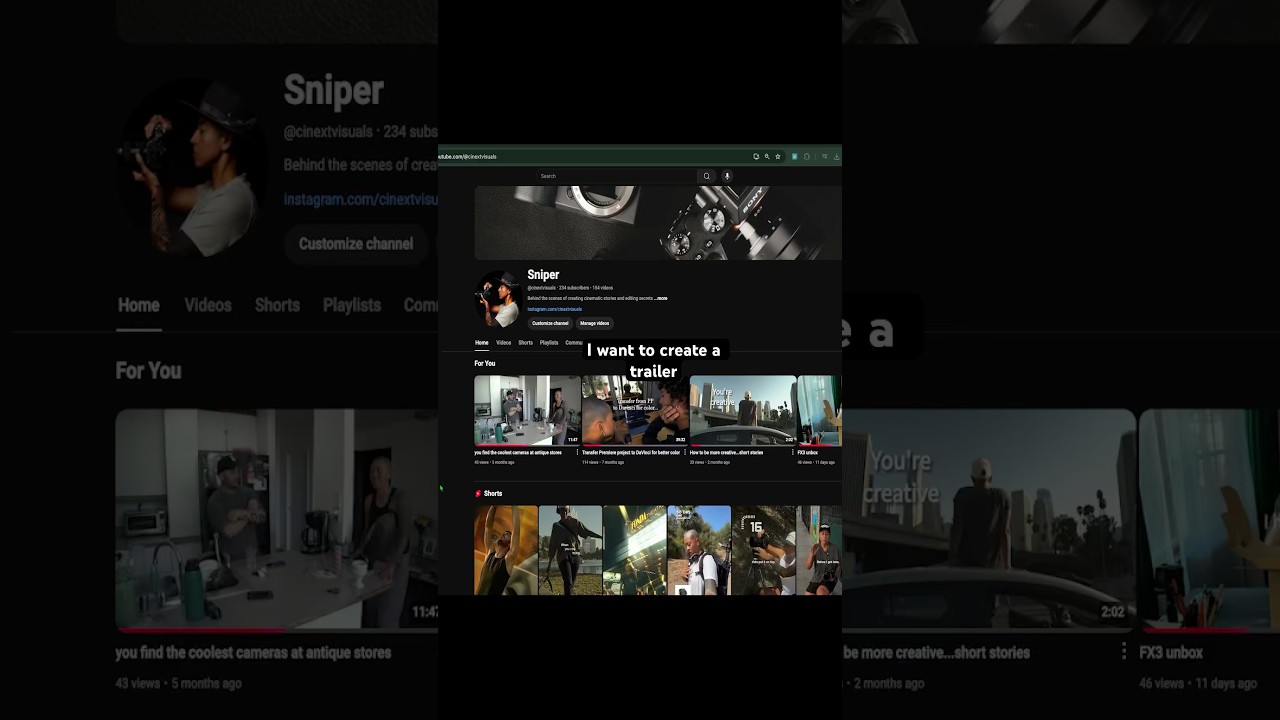Start voice search with the microphone icon
The width and height of the screenshot is (1280, 720).
727,176
